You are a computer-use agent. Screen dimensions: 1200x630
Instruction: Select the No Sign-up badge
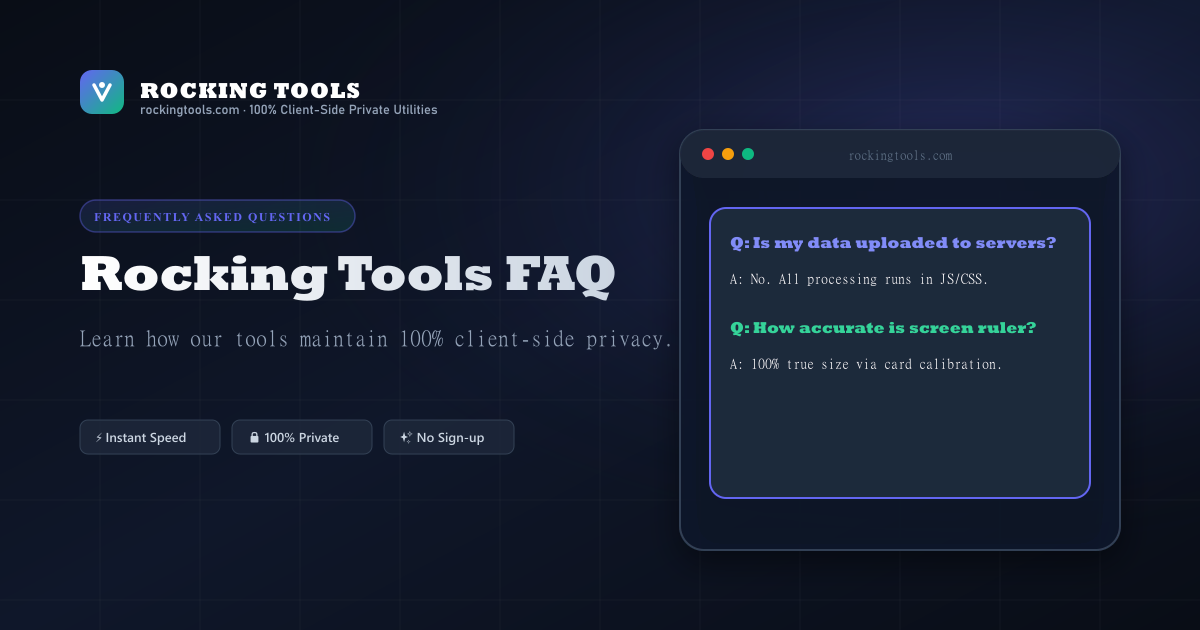(x=449, y=437)
